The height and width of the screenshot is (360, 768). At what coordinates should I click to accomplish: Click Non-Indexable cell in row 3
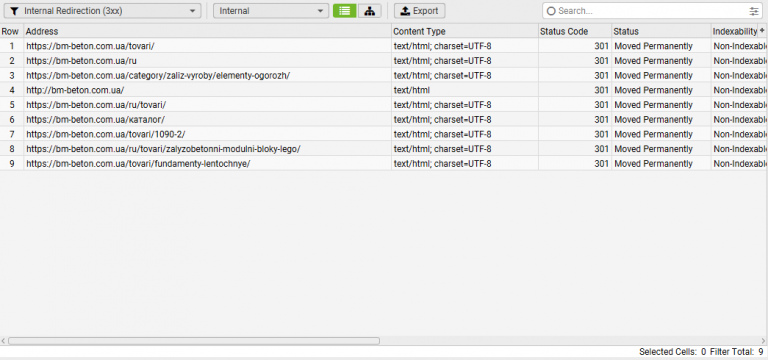740,75
